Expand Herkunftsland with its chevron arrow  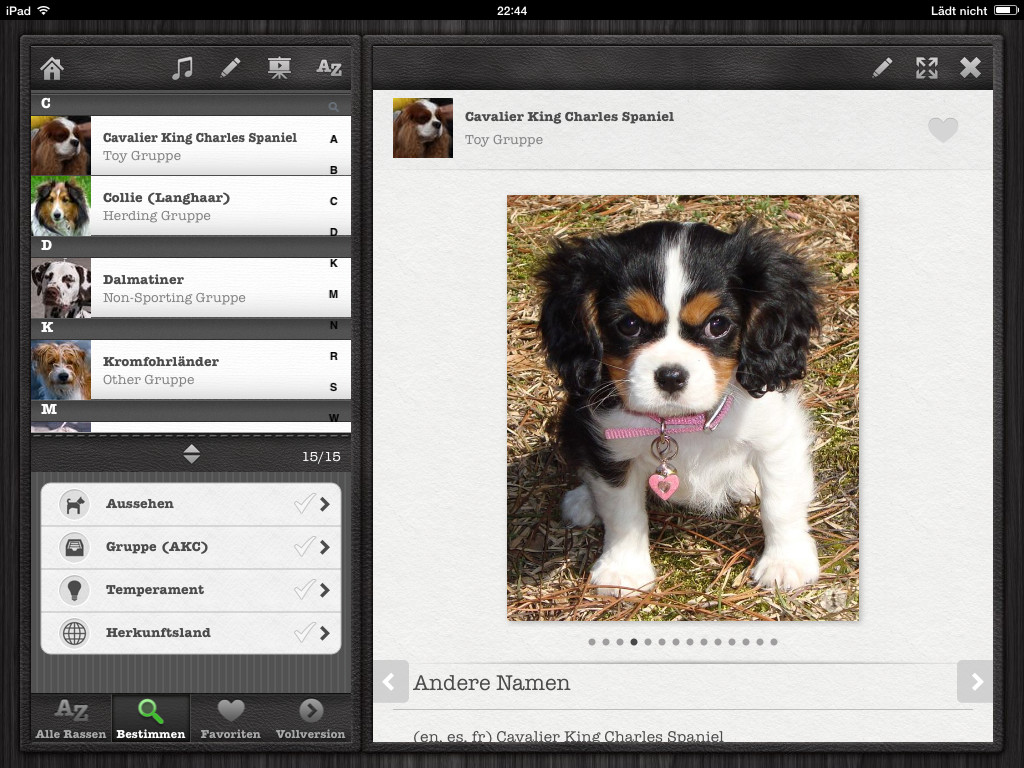[x=325, y=633]
